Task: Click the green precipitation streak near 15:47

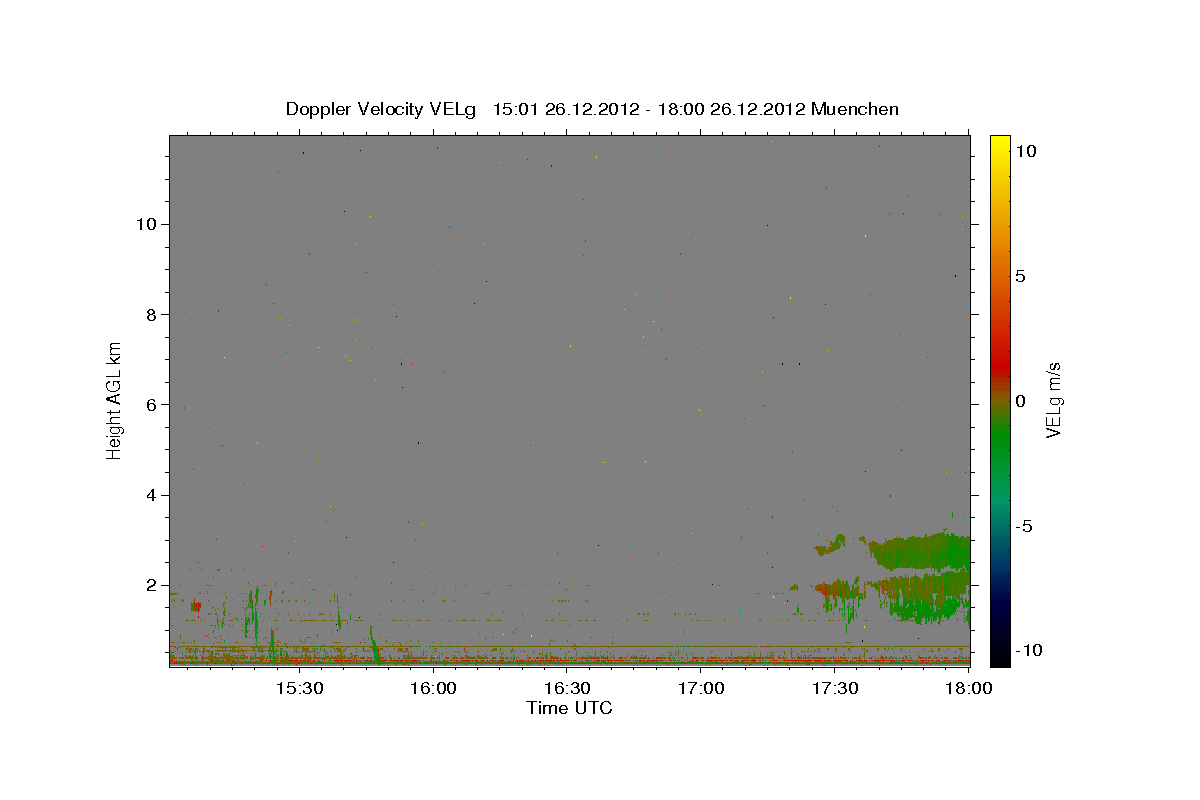Action: pyautogui.click(x=374, y=645)
